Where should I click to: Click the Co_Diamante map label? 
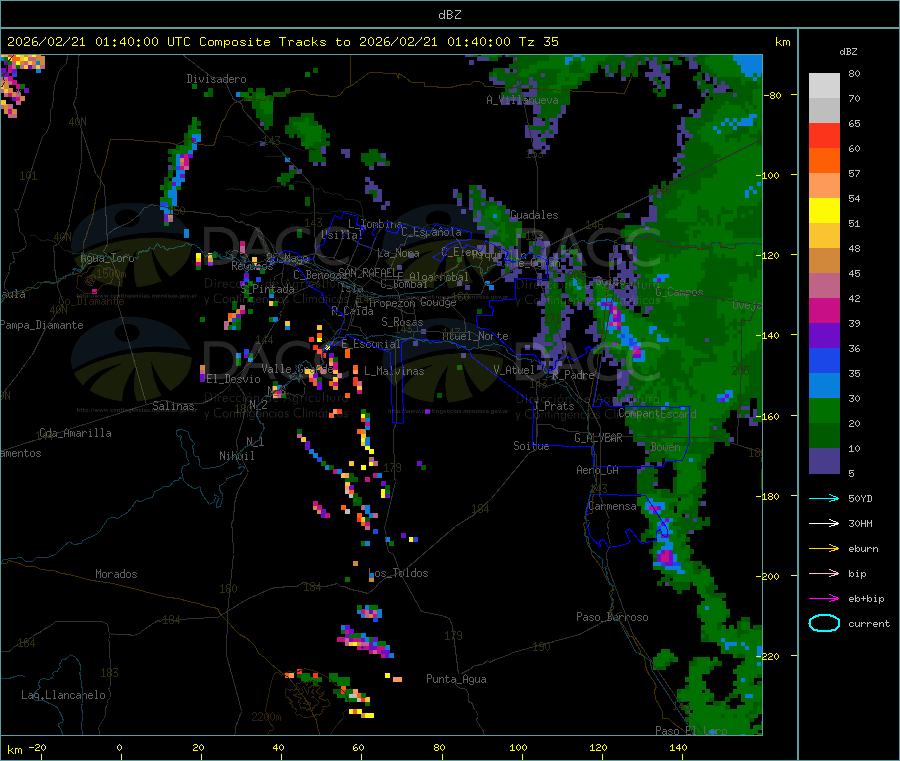tap(91, 301)
